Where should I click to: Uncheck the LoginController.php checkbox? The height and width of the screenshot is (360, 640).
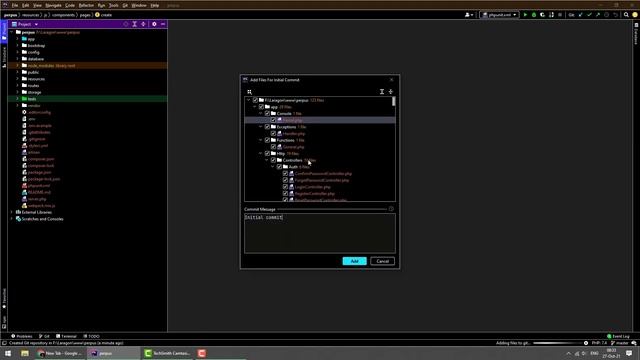point(285,187)
